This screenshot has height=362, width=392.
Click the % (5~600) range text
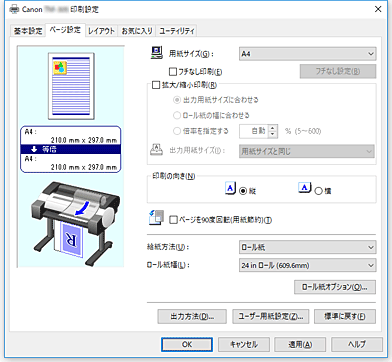click(x=303, y=131)
